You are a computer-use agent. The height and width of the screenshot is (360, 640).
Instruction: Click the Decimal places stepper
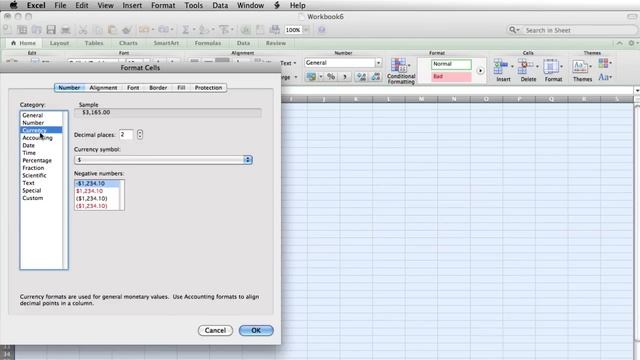pyautogui.click(x=140, y=134)
